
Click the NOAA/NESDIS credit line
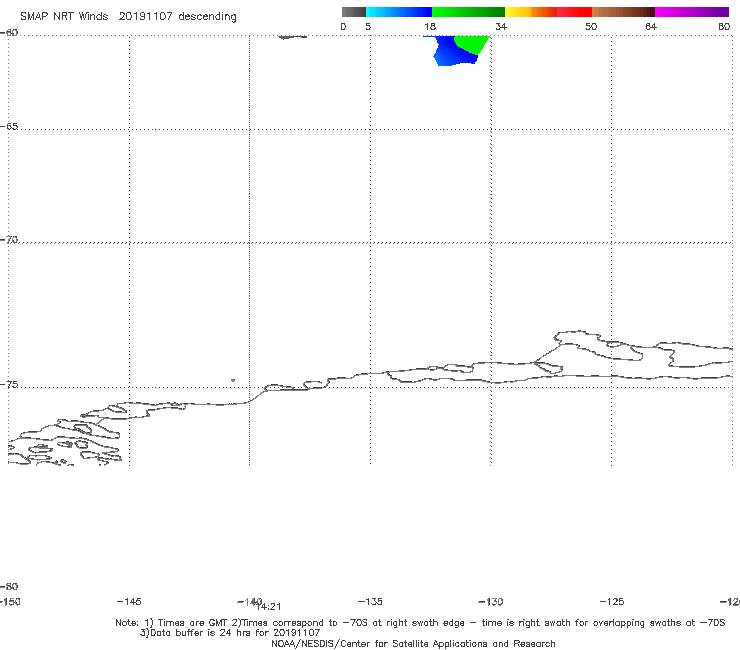point(413,643)
